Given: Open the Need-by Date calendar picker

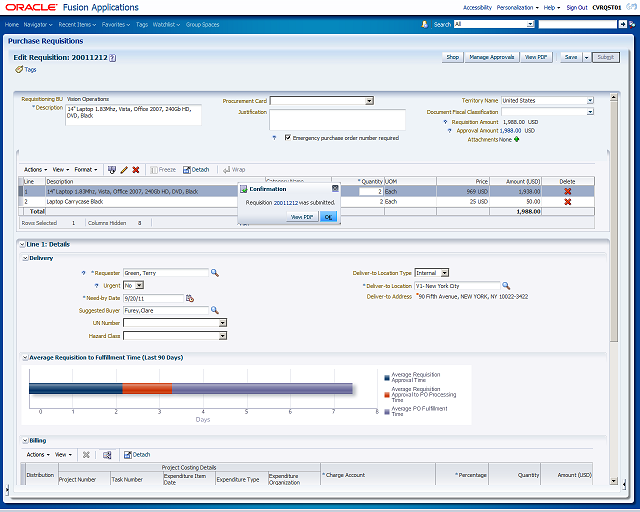Looking at the screenshot, I should 190,298.
